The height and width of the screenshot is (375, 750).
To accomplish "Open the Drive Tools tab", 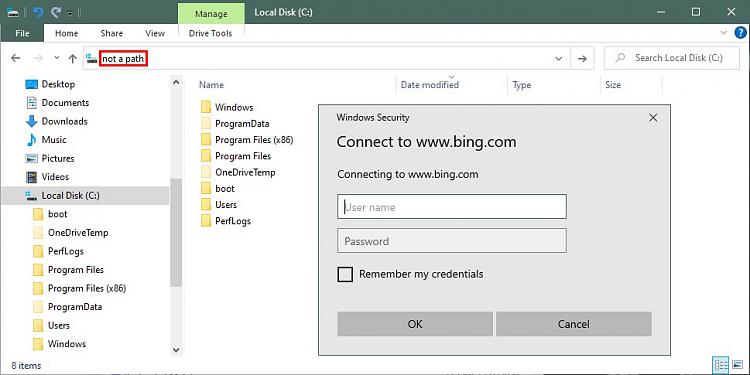I will tap(210, 33).
